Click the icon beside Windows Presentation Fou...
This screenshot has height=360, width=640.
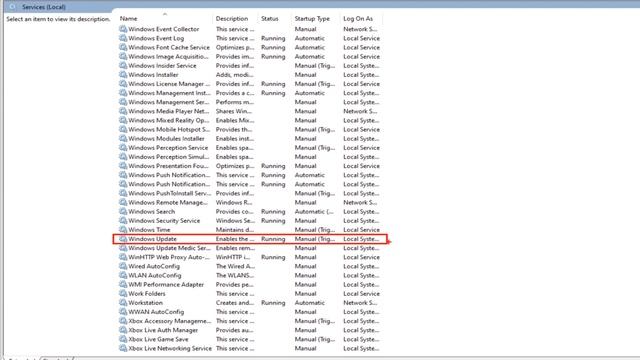point(123,166)
